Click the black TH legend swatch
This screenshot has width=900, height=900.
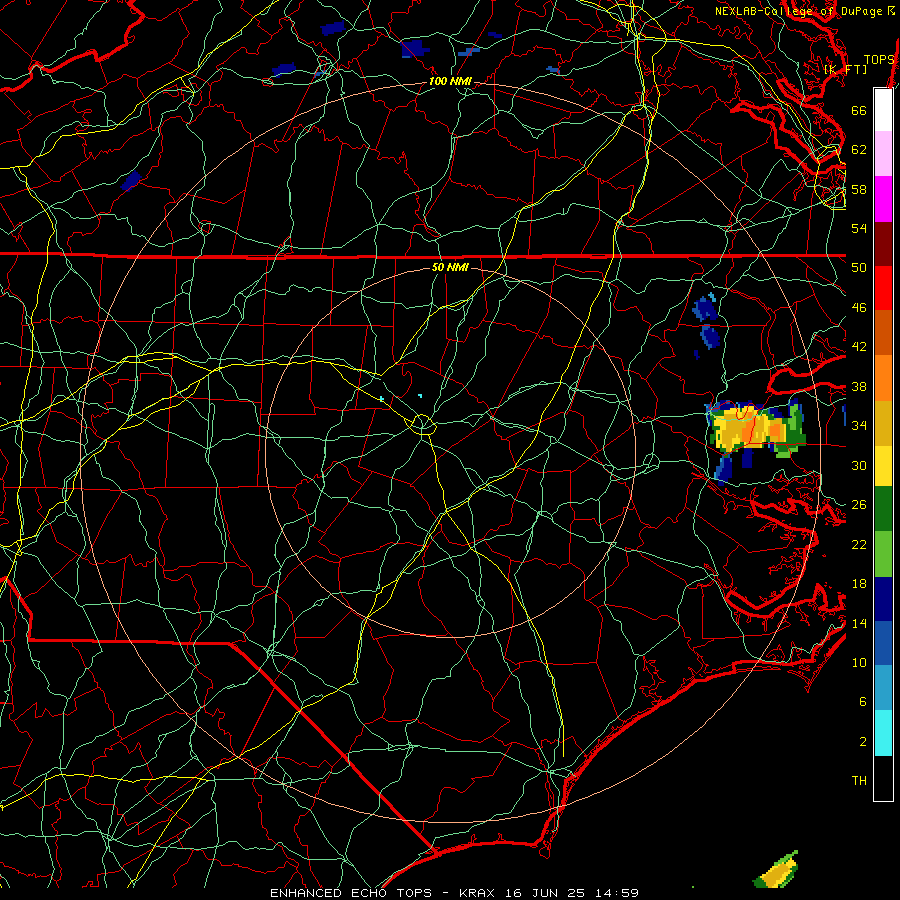click(883, 778)
